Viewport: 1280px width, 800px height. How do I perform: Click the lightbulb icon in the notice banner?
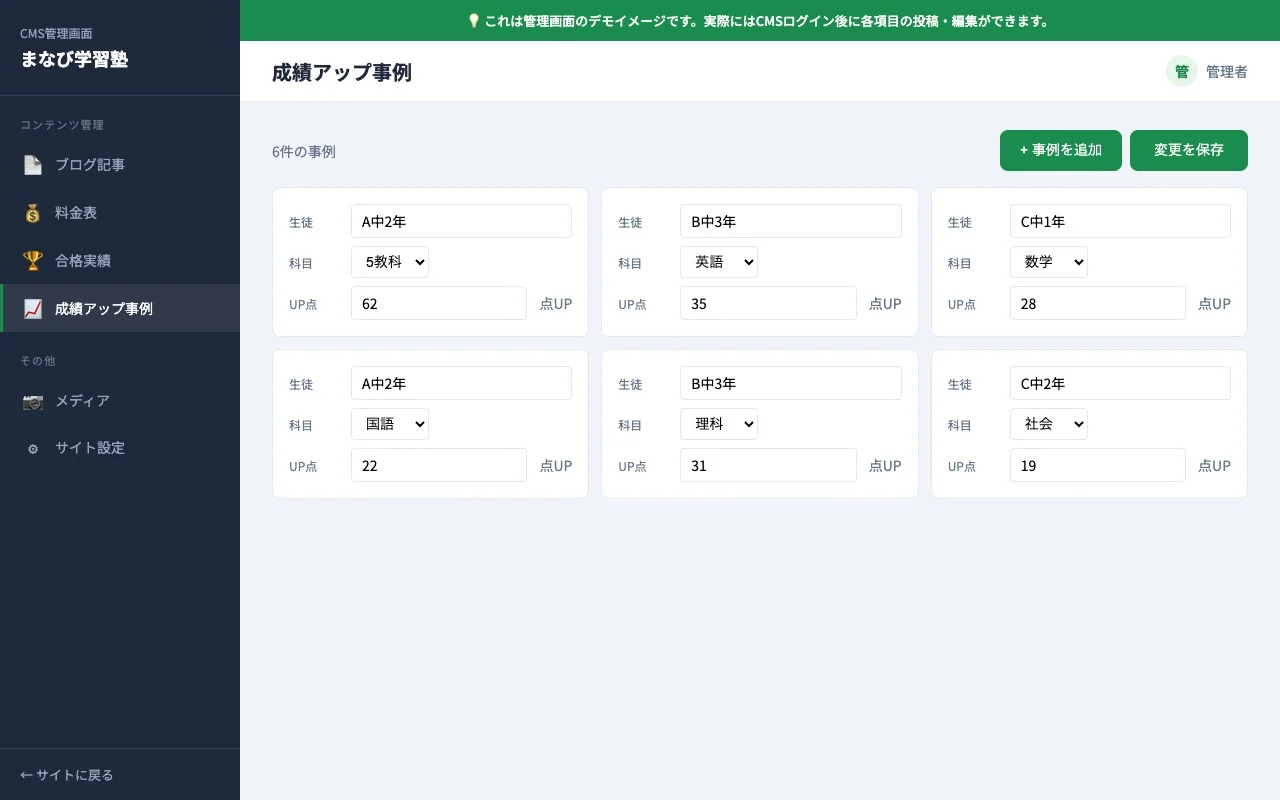coord(474,20)
